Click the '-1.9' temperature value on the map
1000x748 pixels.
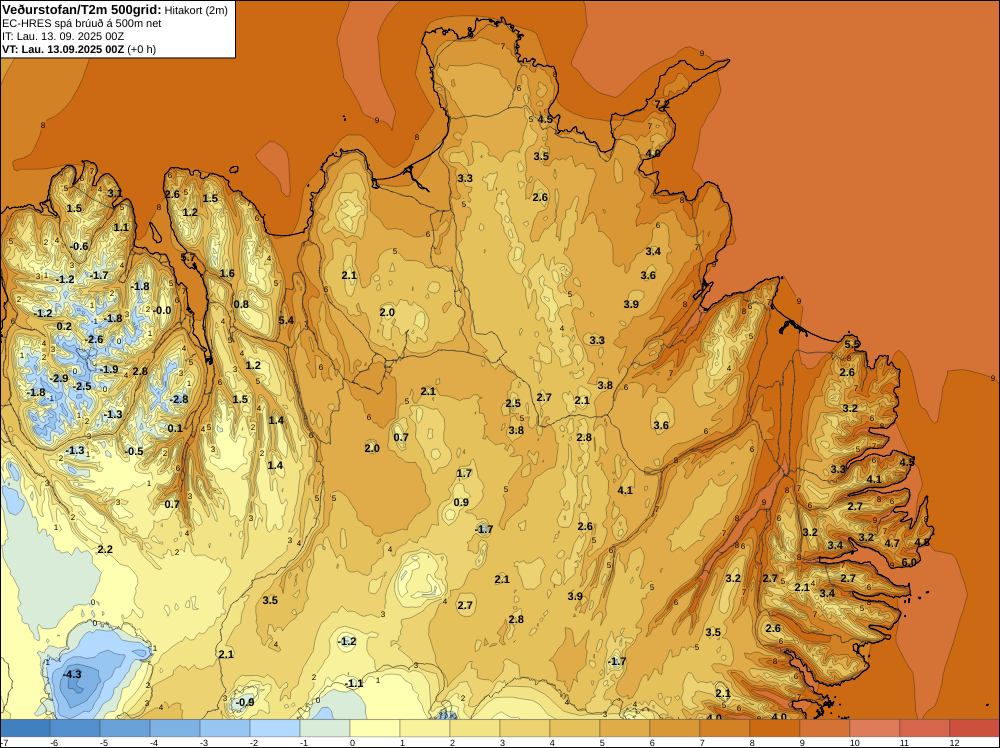(x=108, y=369)
